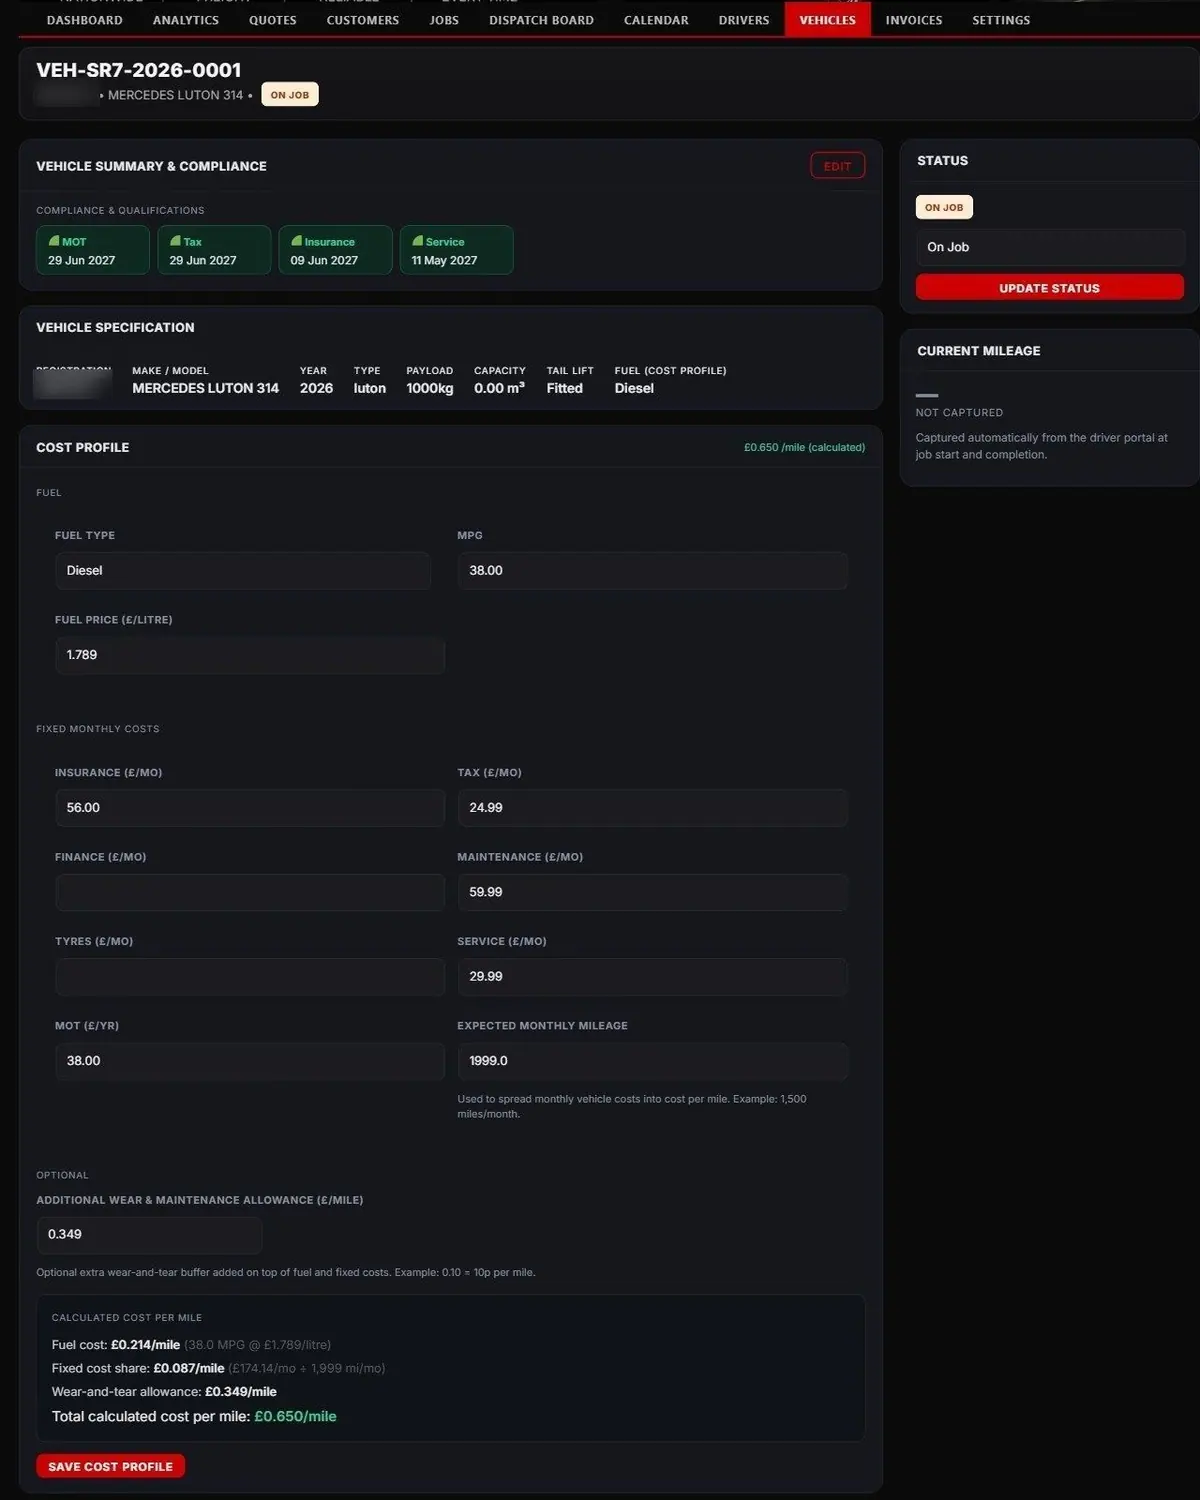Open the On Job status dropdown
Image resolution: width=1200 pixels, height=1500 pixels.
tap(1050, 247)
